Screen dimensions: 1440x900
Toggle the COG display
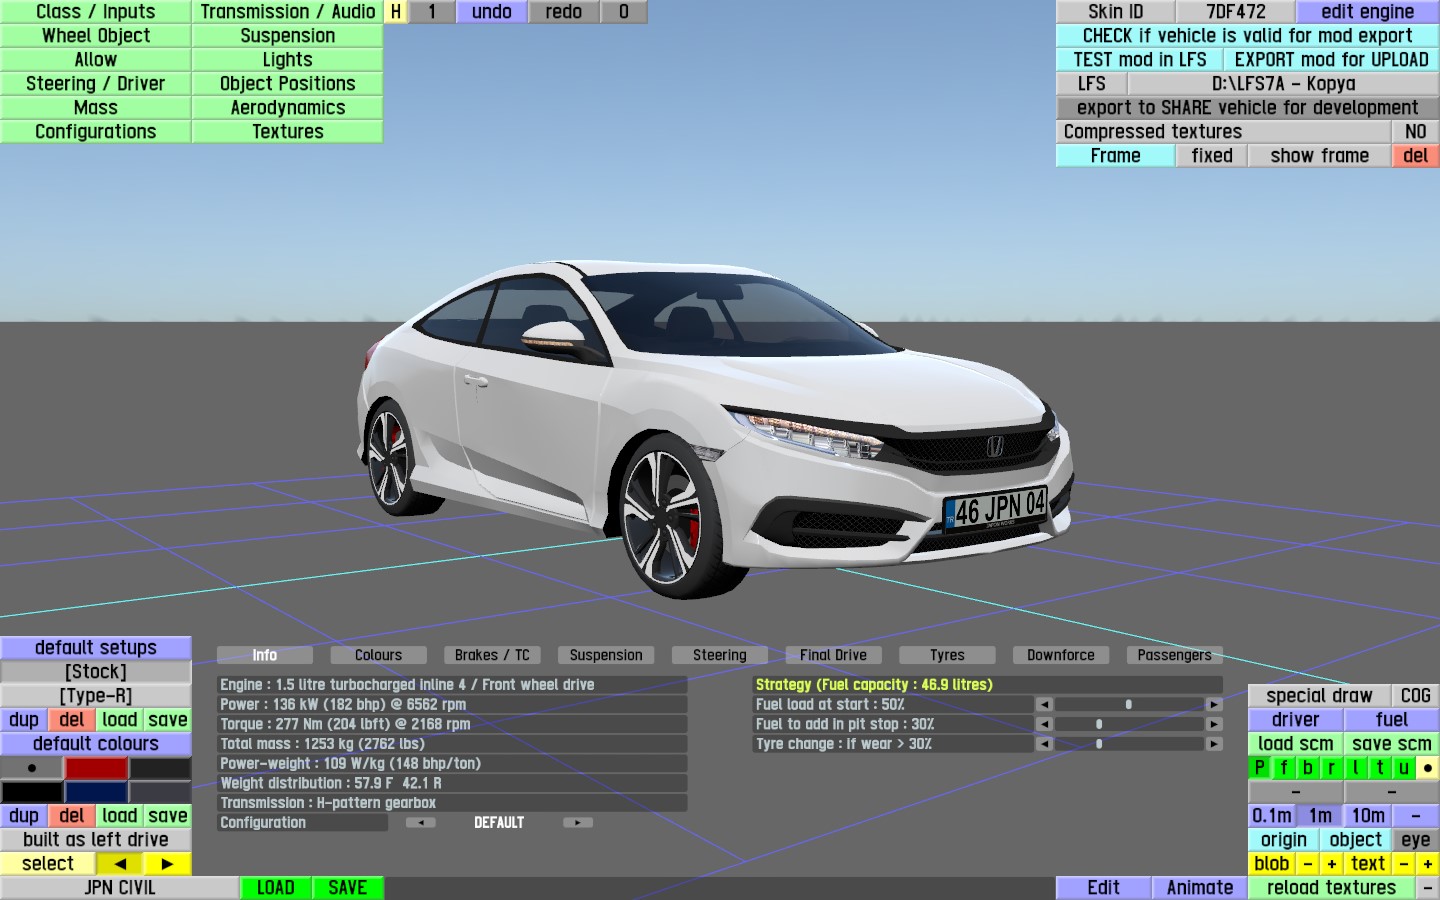tap(1415, 696)
